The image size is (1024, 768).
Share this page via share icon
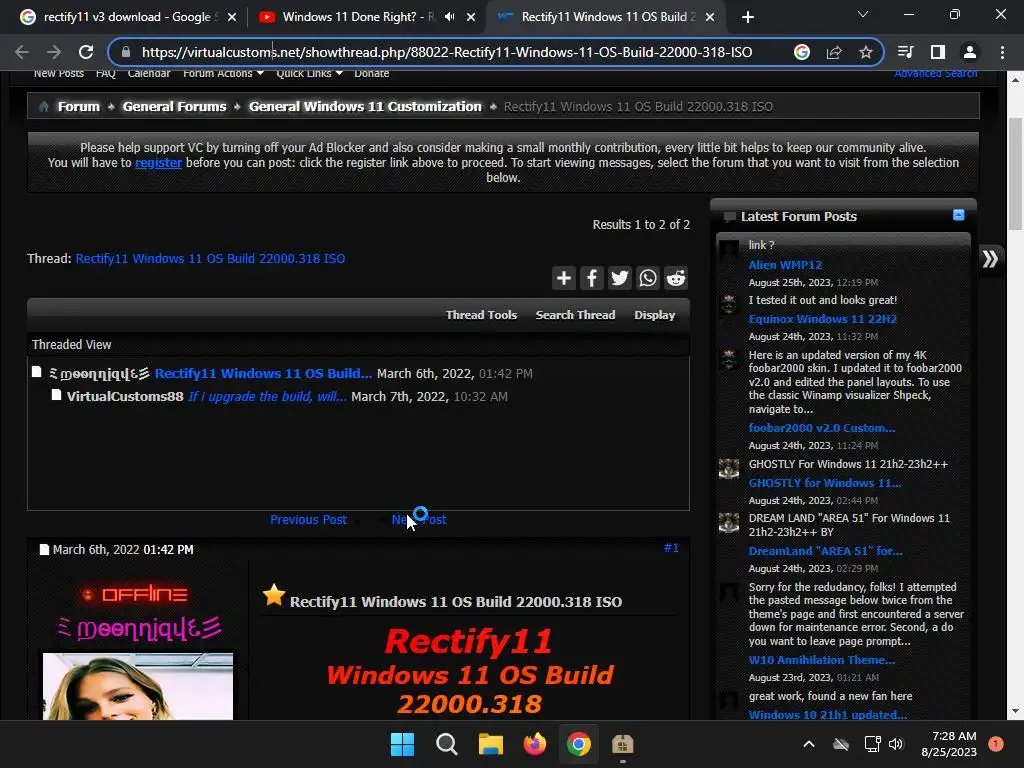(x=834, y=52)
